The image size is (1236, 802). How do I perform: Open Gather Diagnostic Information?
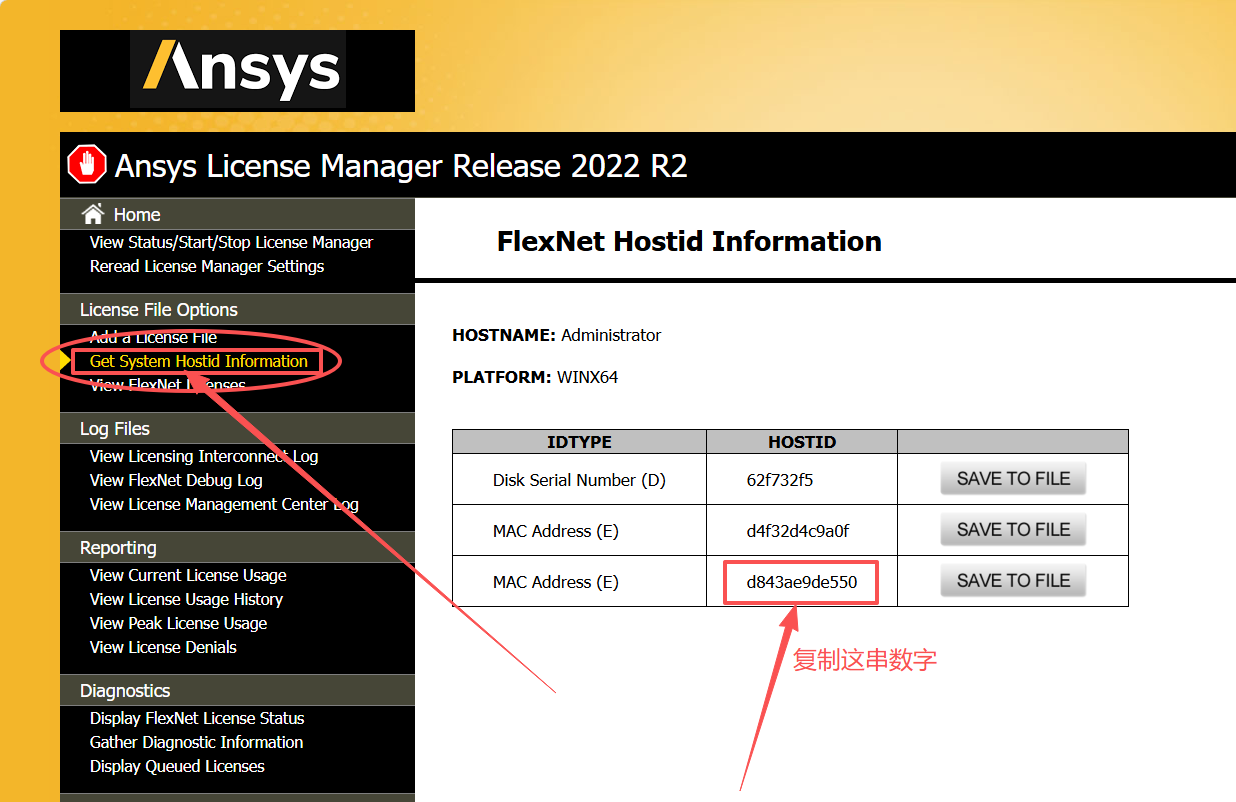(196, 742)
